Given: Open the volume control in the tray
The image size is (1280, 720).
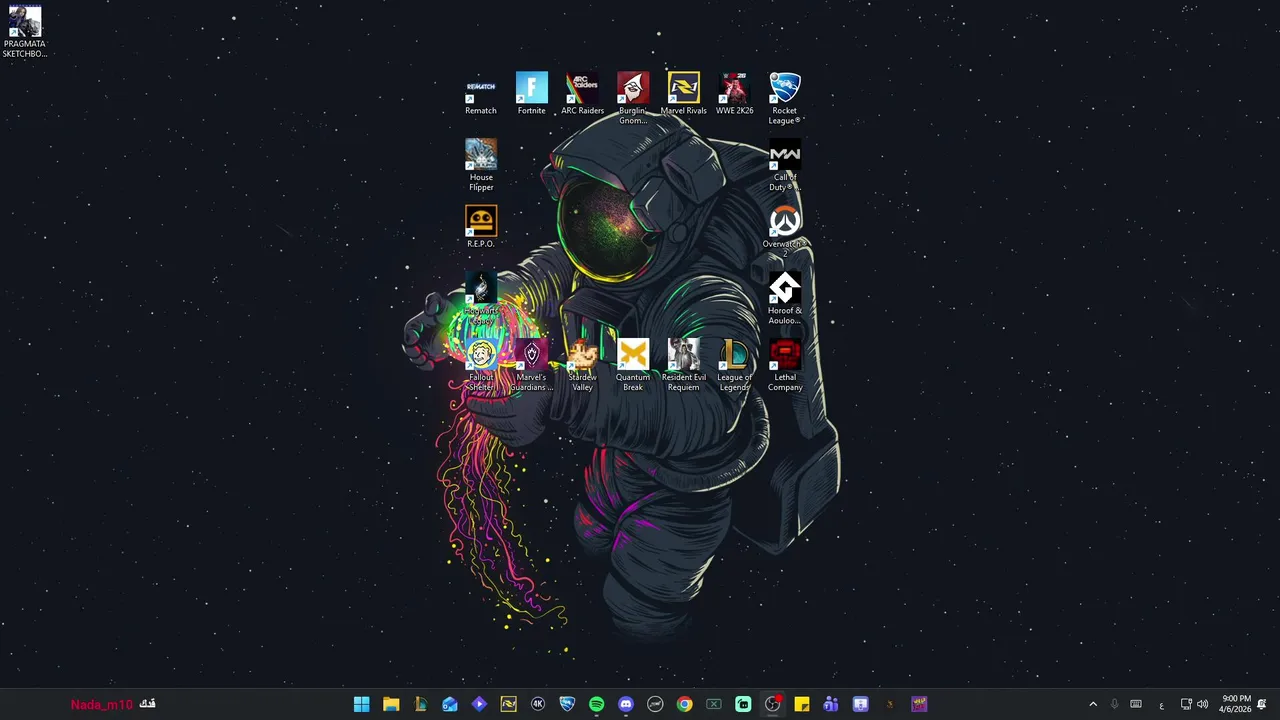Looking at the screenshot, I should (1202, 704).
